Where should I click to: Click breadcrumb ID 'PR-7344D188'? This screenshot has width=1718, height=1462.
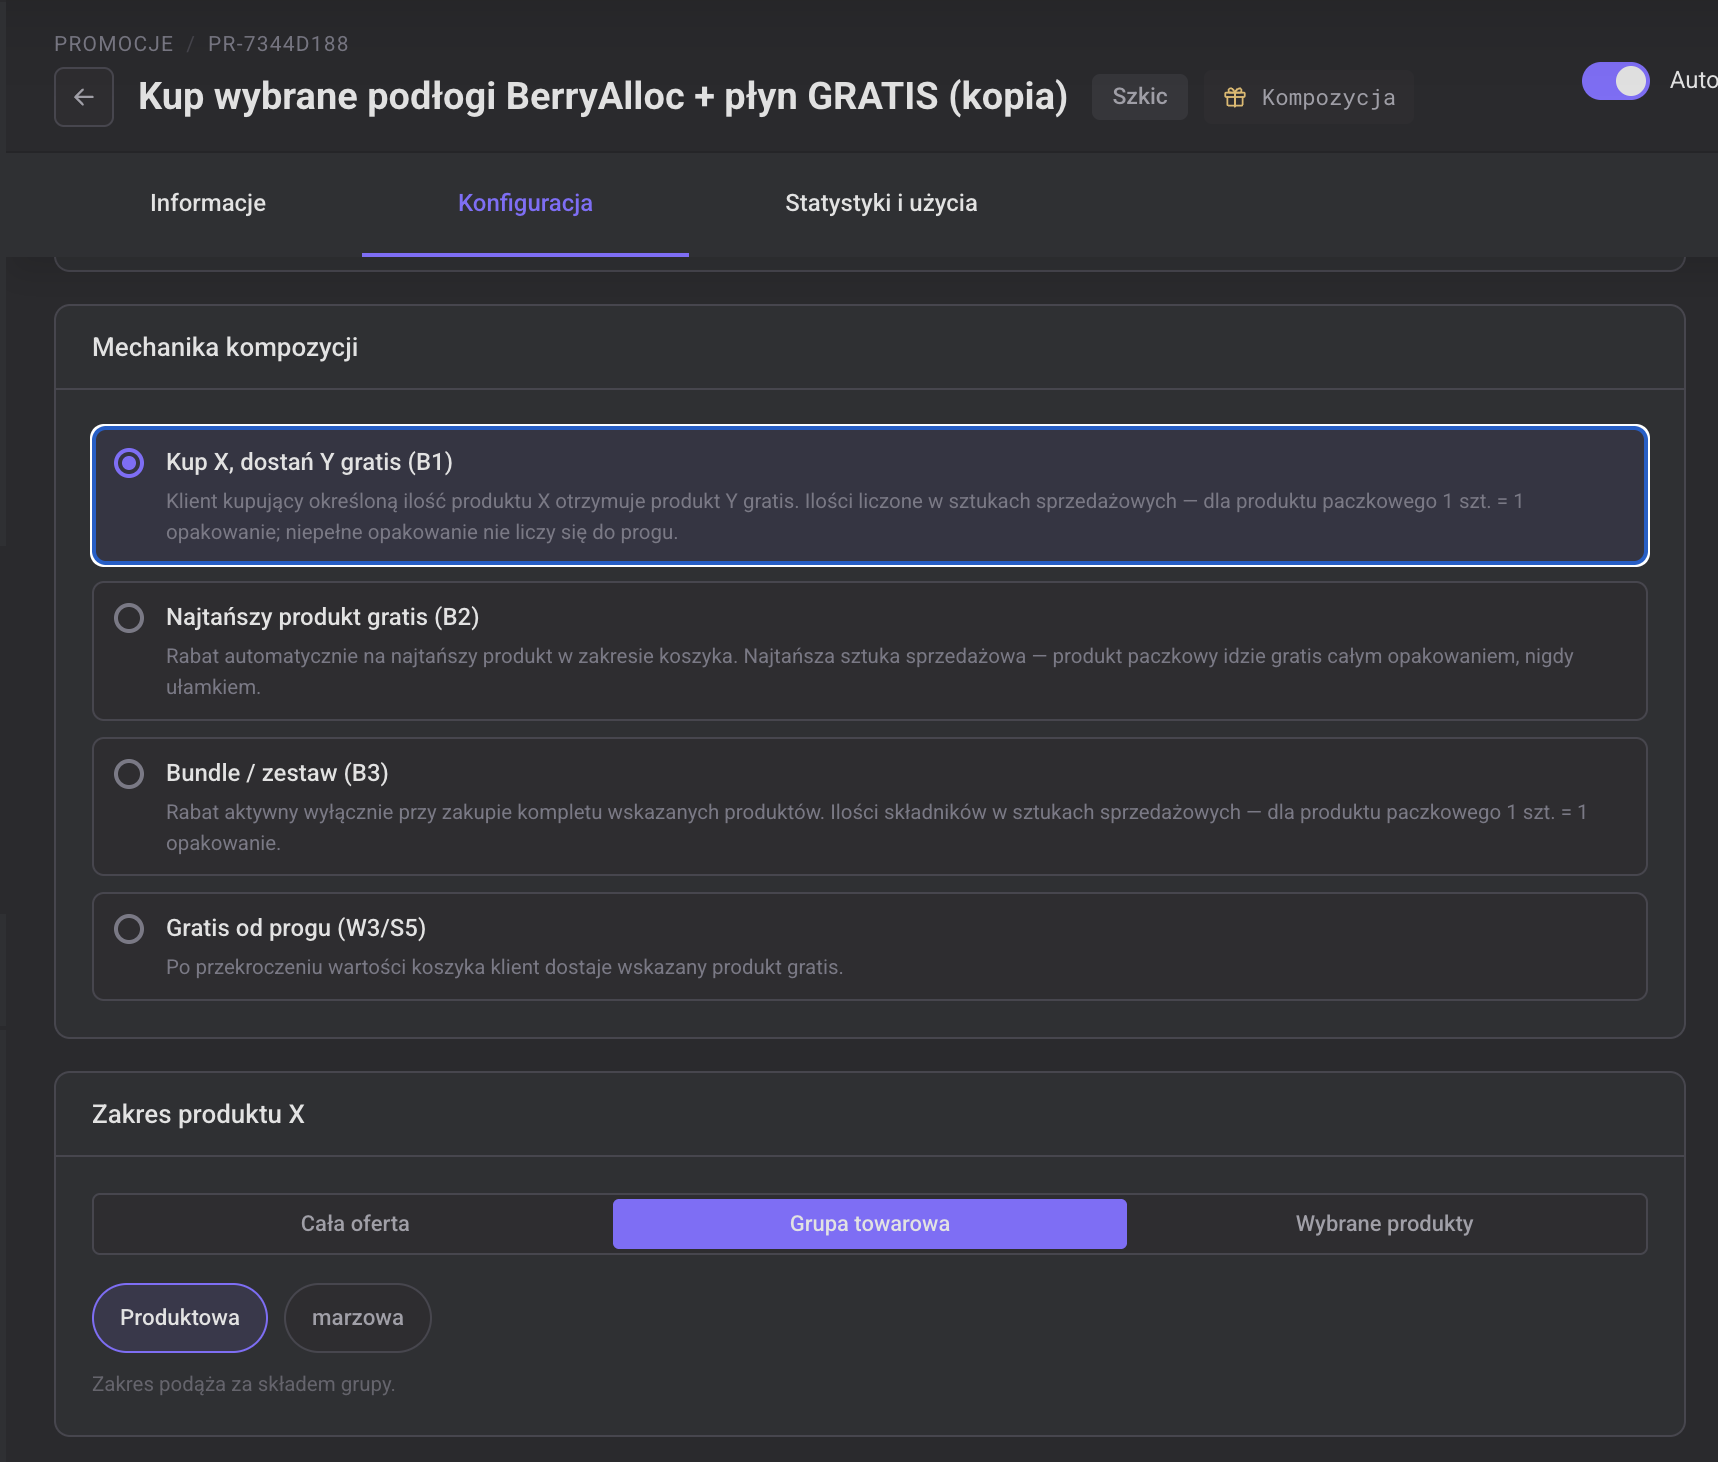click(278, 44)
